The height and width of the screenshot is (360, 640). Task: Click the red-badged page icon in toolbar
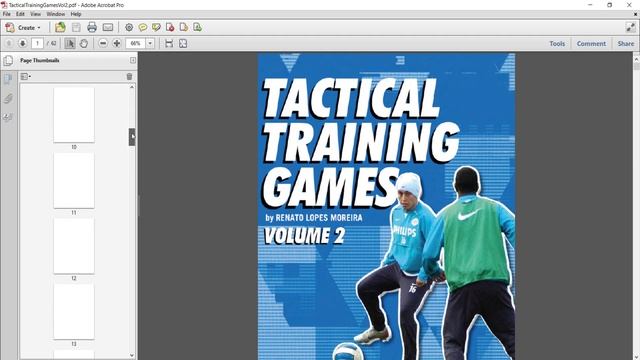[170, 27]
